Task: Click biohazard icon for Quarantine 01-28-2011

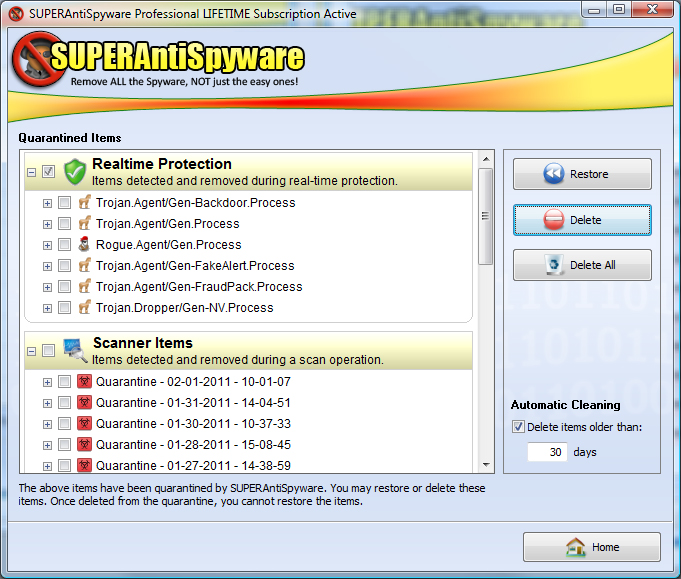Action: coord(84,444)
